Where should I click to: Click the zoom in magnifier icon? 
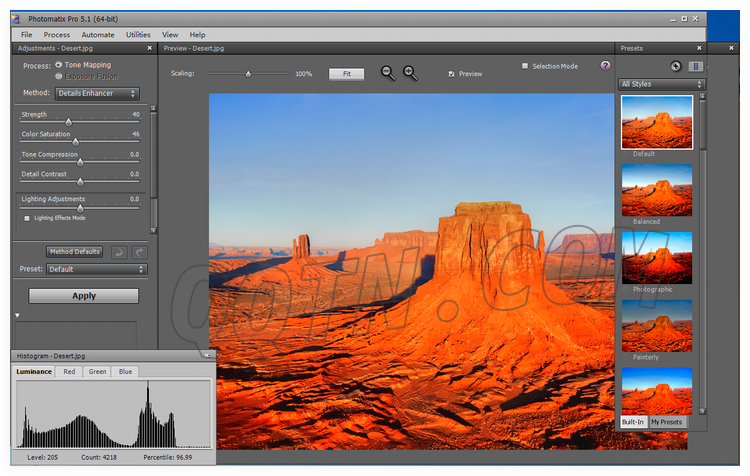click(410, 73)
